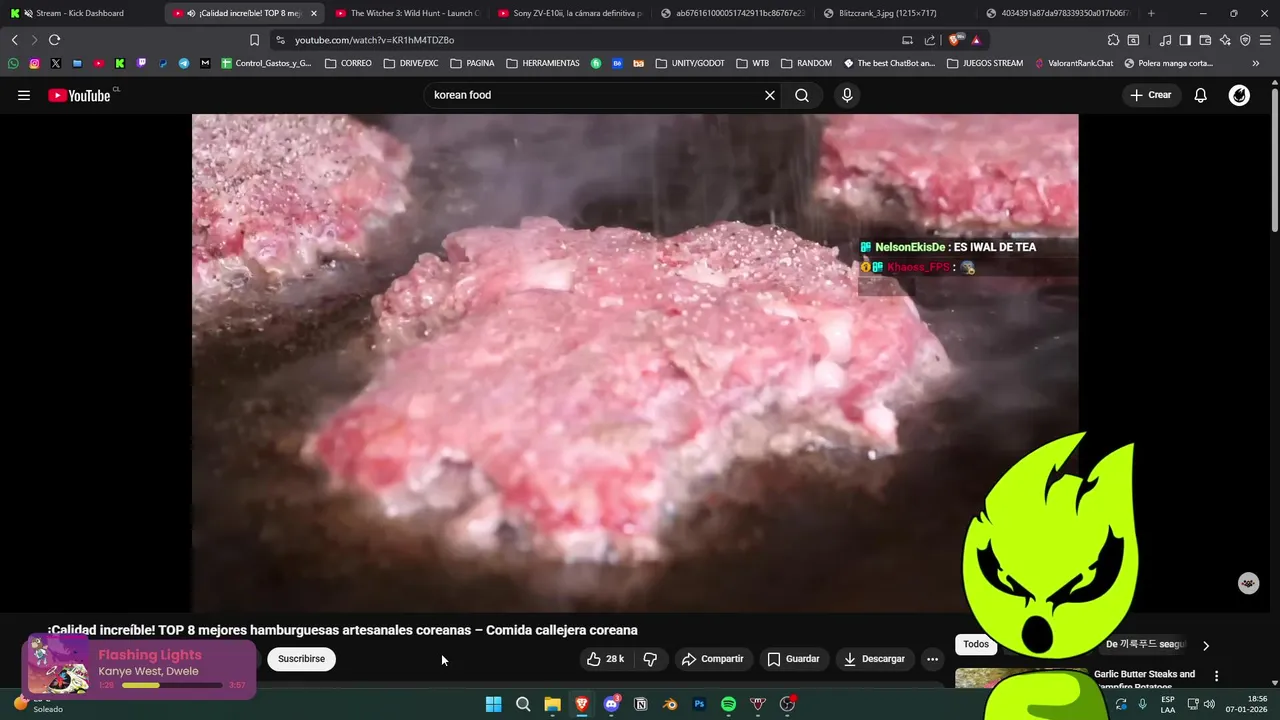Viewport: 1280px width, 720px height.
Task: Show hidden bookmarks with double chevron
Action: click(1256, 63)
